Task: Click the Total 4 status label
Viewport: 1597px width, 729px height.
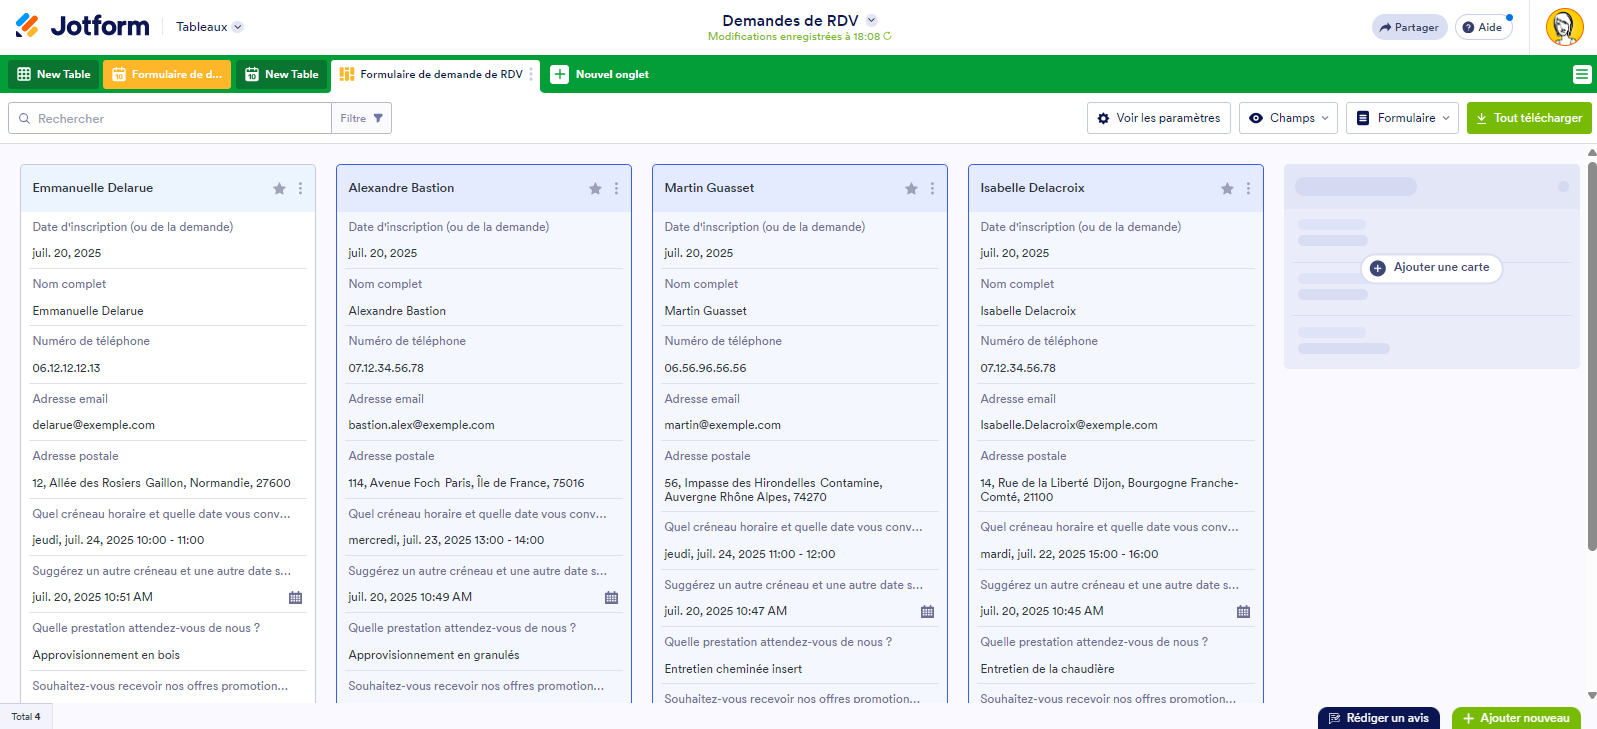Action: (26, 716)
